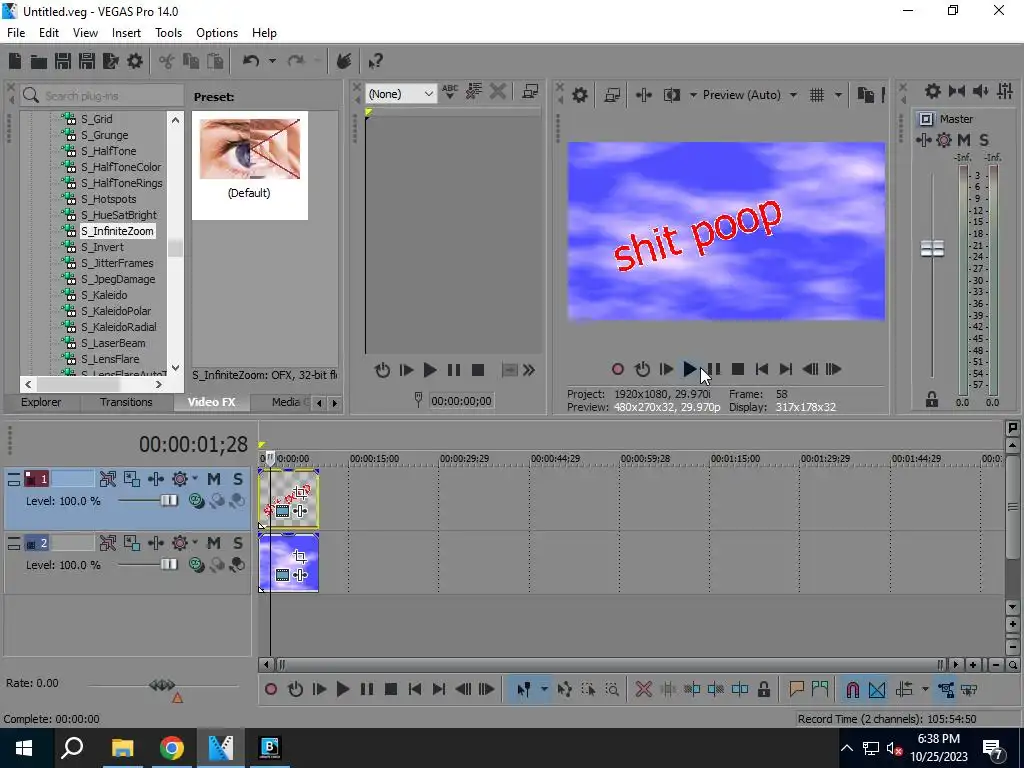The image size is (1024, 768).
Task: Click the Search plug-ins field
Action: tap(102, 96)
